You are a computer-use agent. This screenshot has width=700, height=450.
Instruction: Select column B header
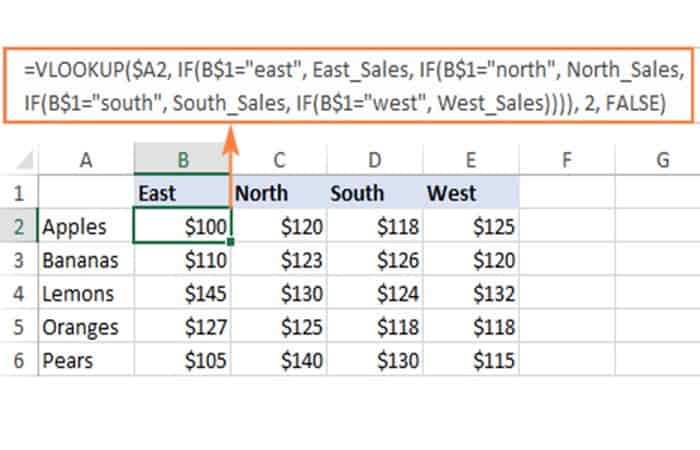[183, 158]
